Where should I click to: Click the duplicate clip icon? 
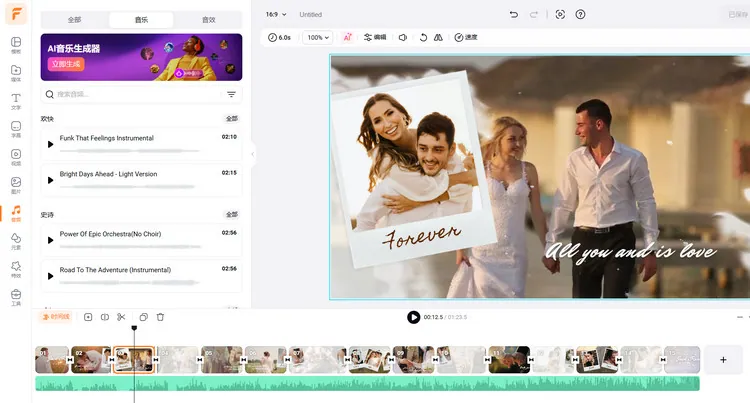point(143,317)
